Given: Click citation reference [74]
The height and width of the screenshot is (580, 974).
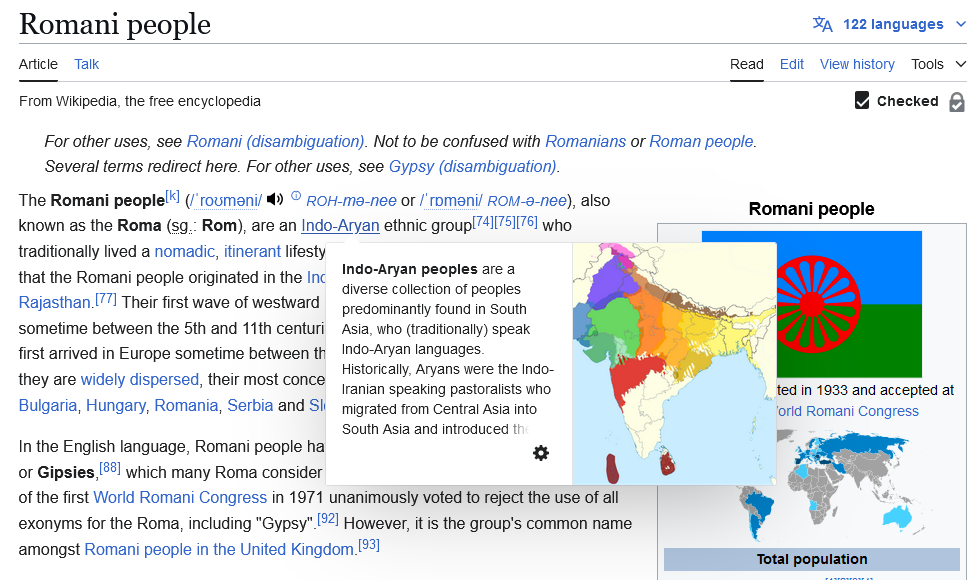Looking at the screenshot, I should point(483,221).
